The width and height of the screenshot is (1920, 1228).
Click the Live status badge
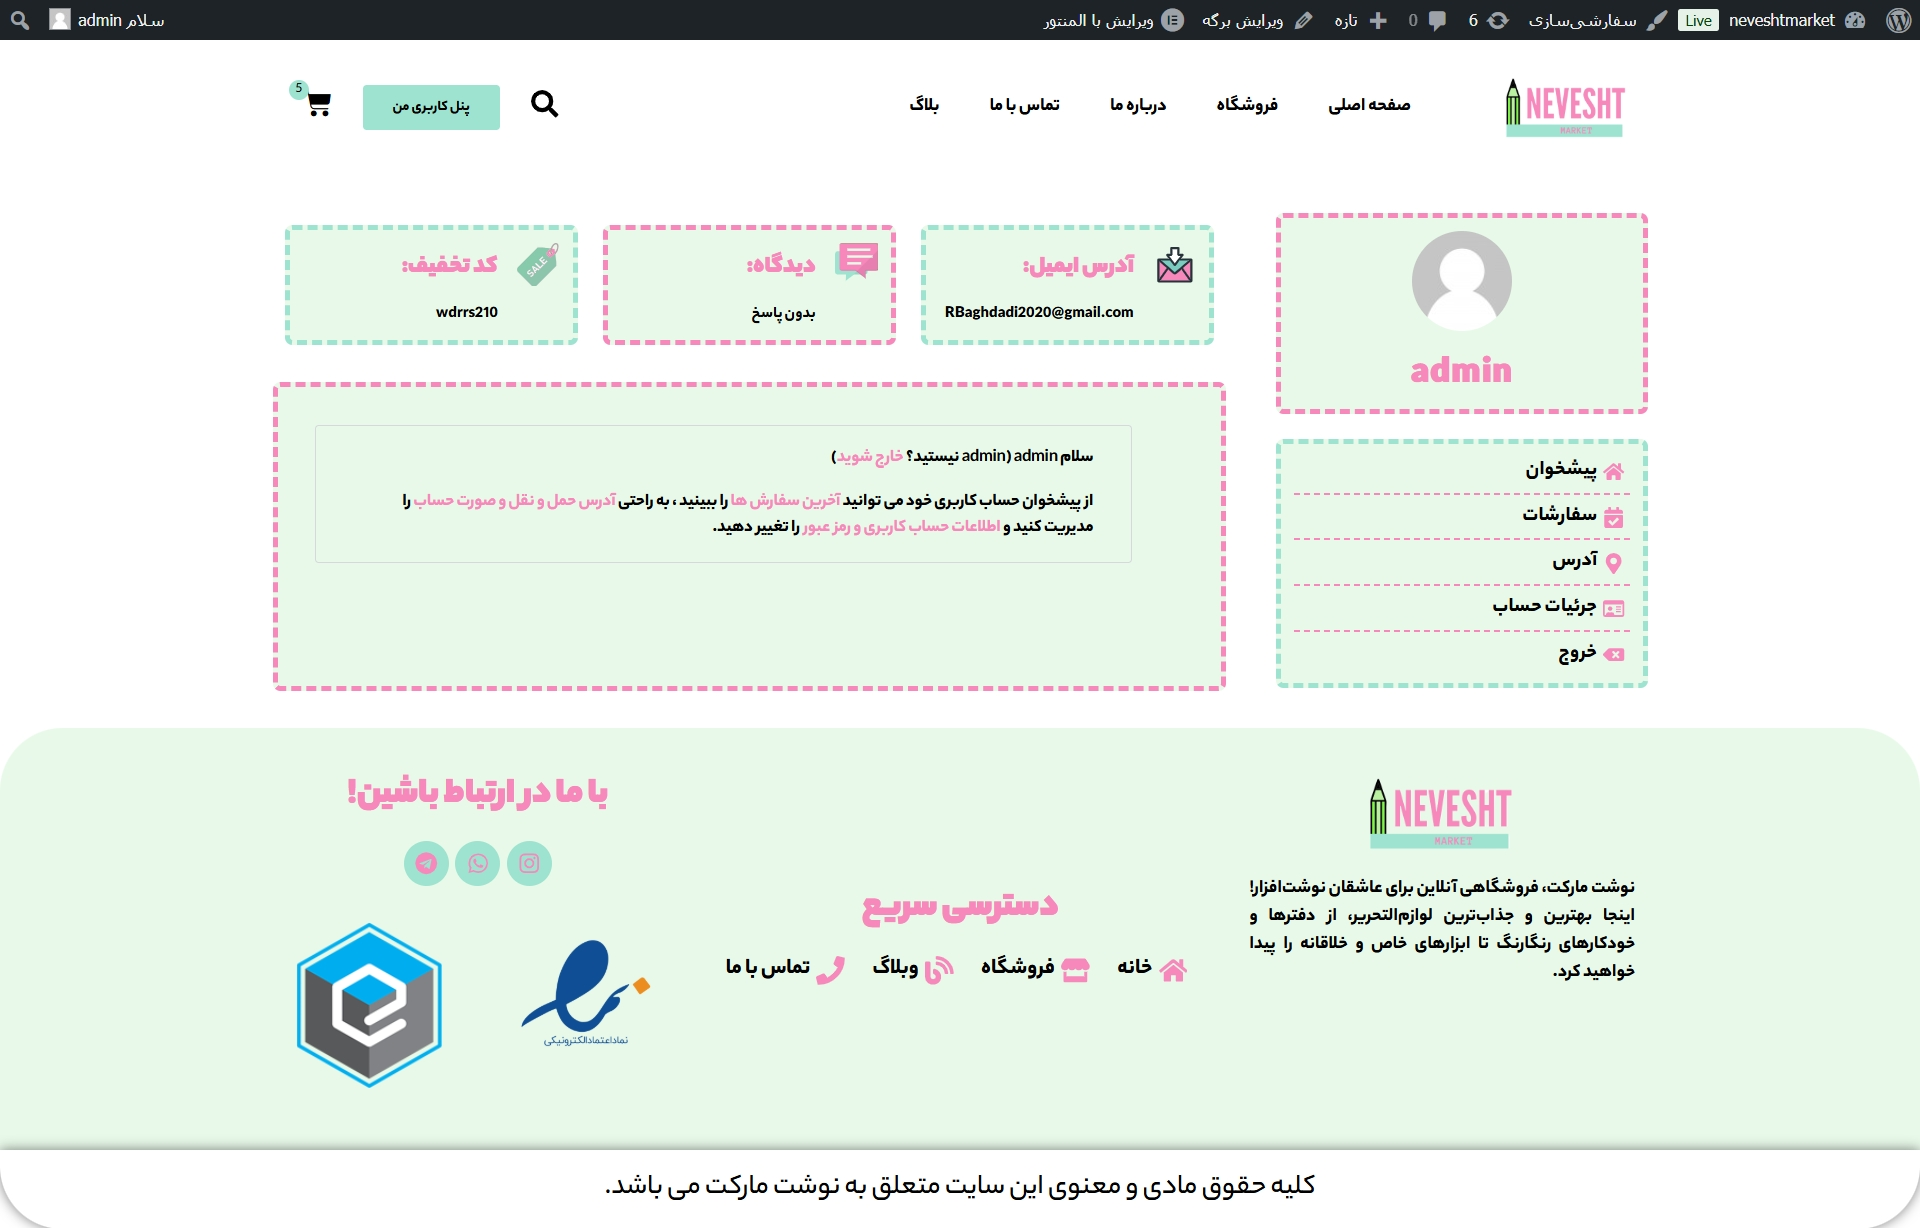tap(1698, 20)
